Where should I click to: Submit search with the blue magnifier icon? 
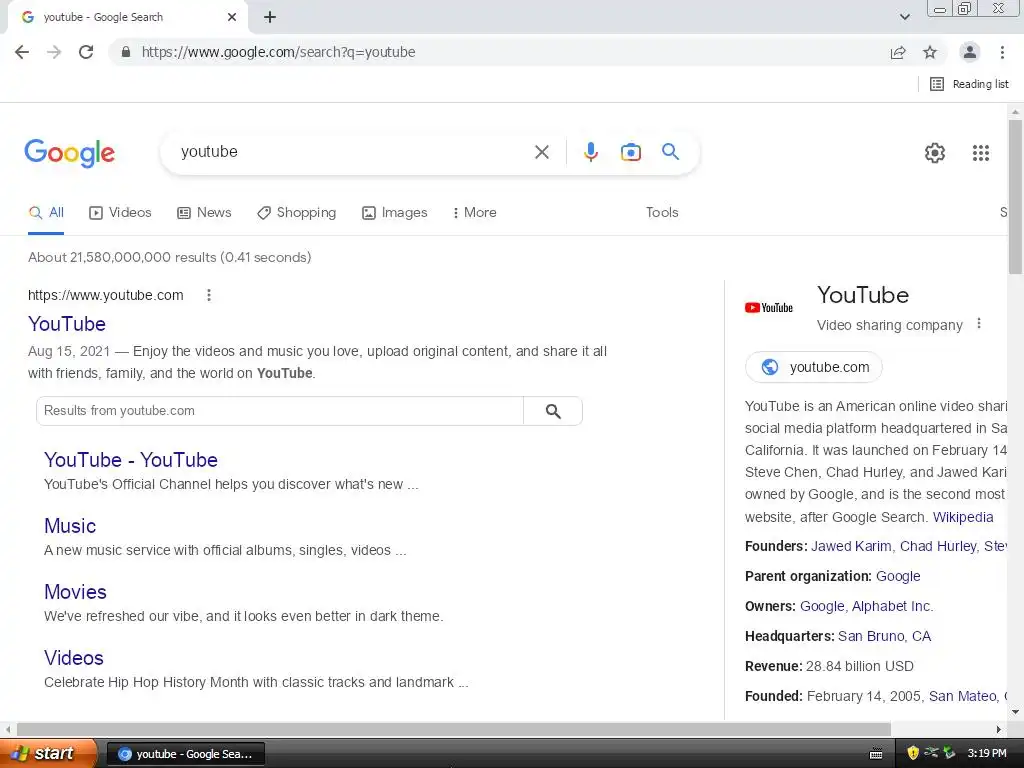(x=670, y=152)
